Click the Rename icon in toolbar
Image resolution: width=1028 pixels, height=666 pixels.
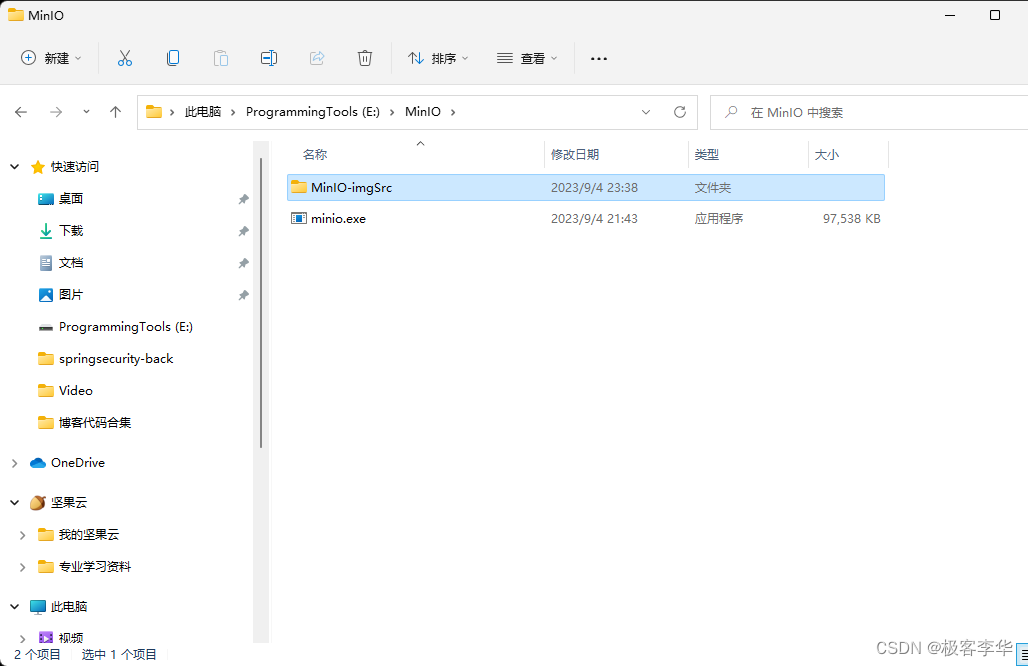click(x=269, y=58)
